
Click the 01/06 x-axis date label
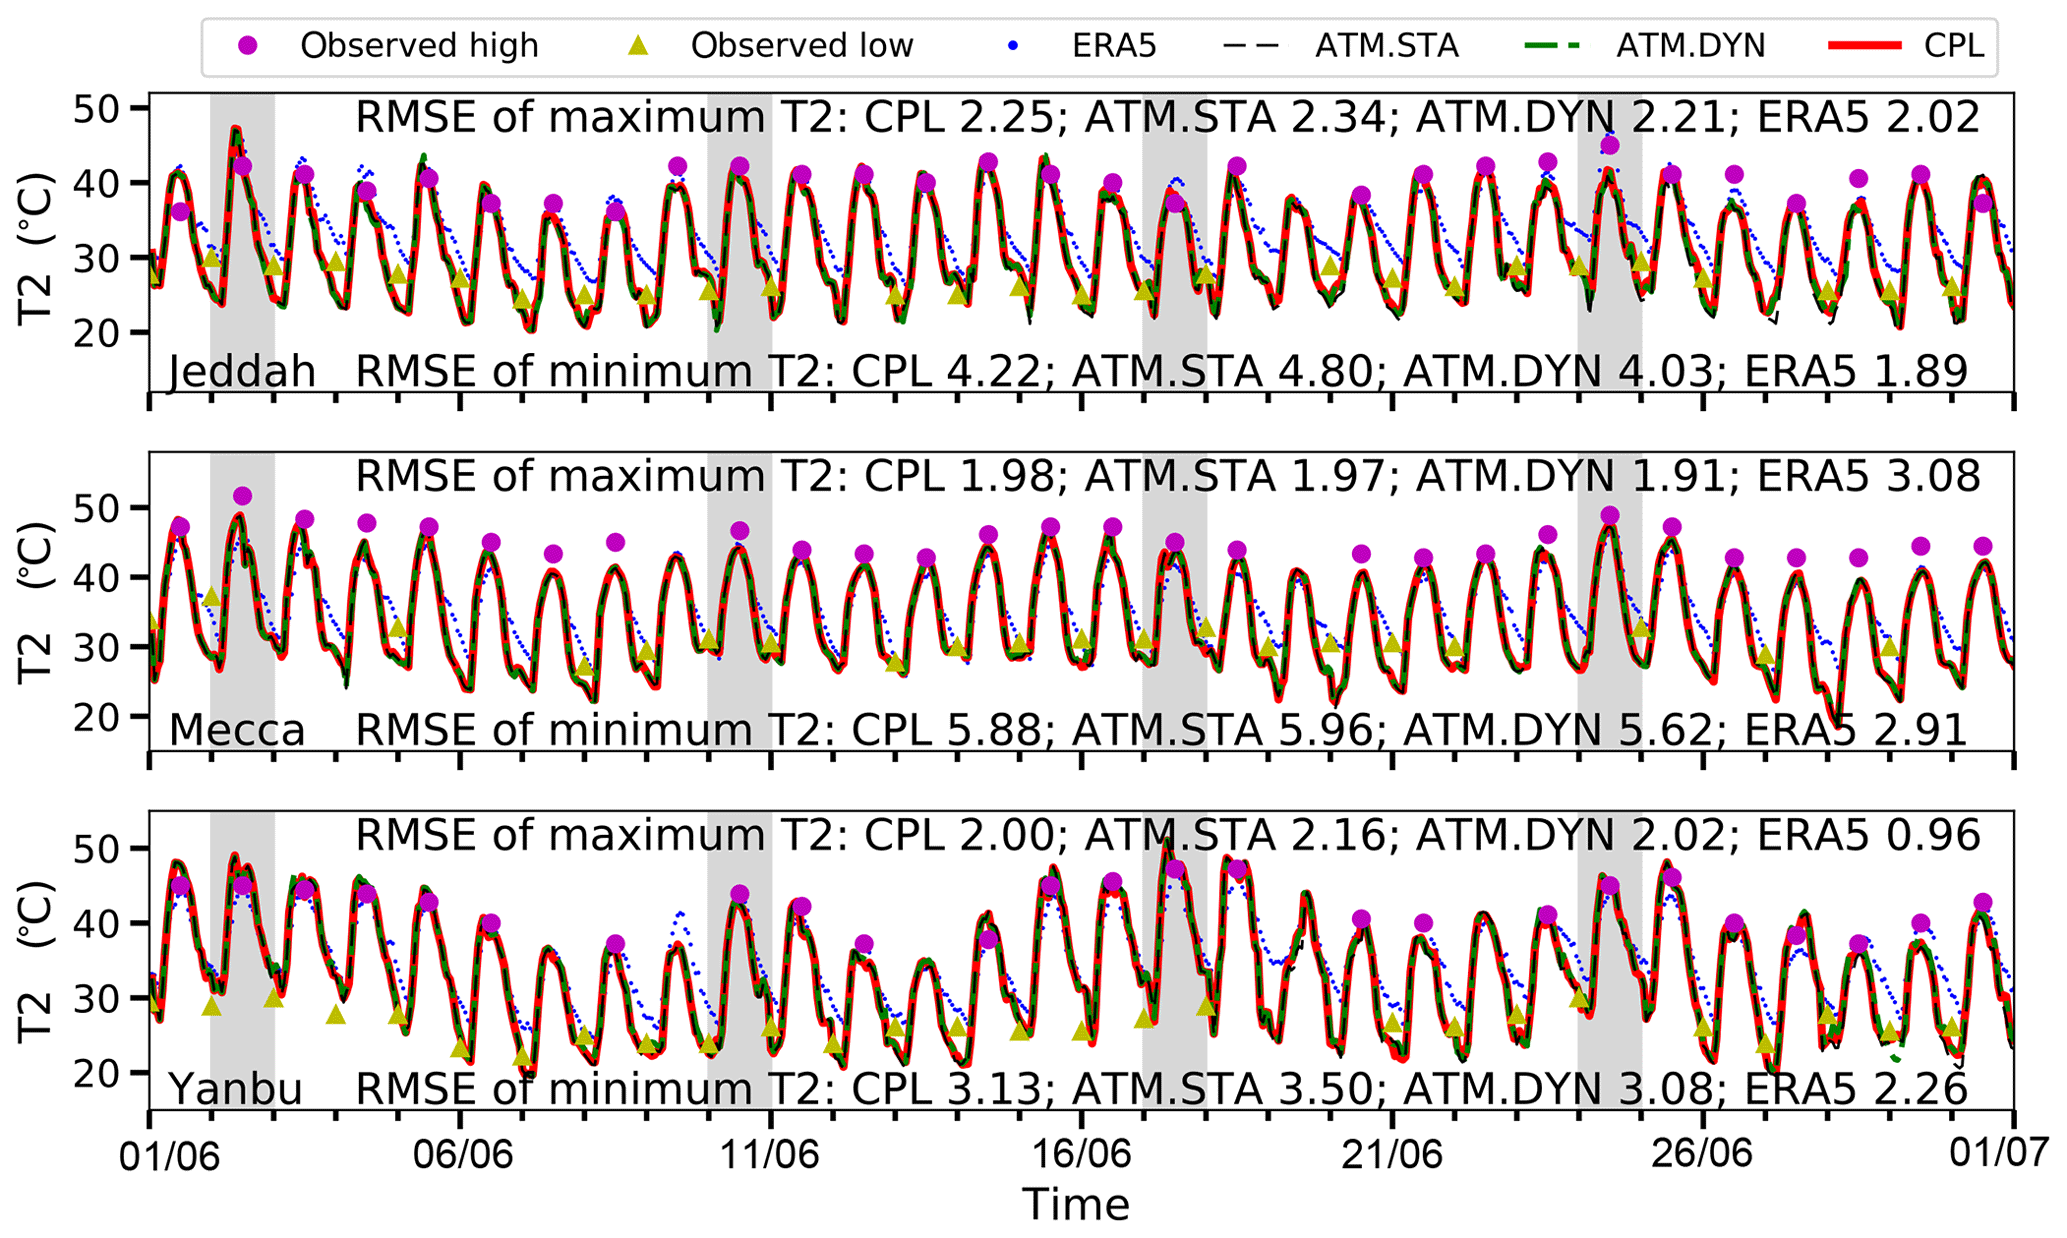click(x=169, y=1155)
